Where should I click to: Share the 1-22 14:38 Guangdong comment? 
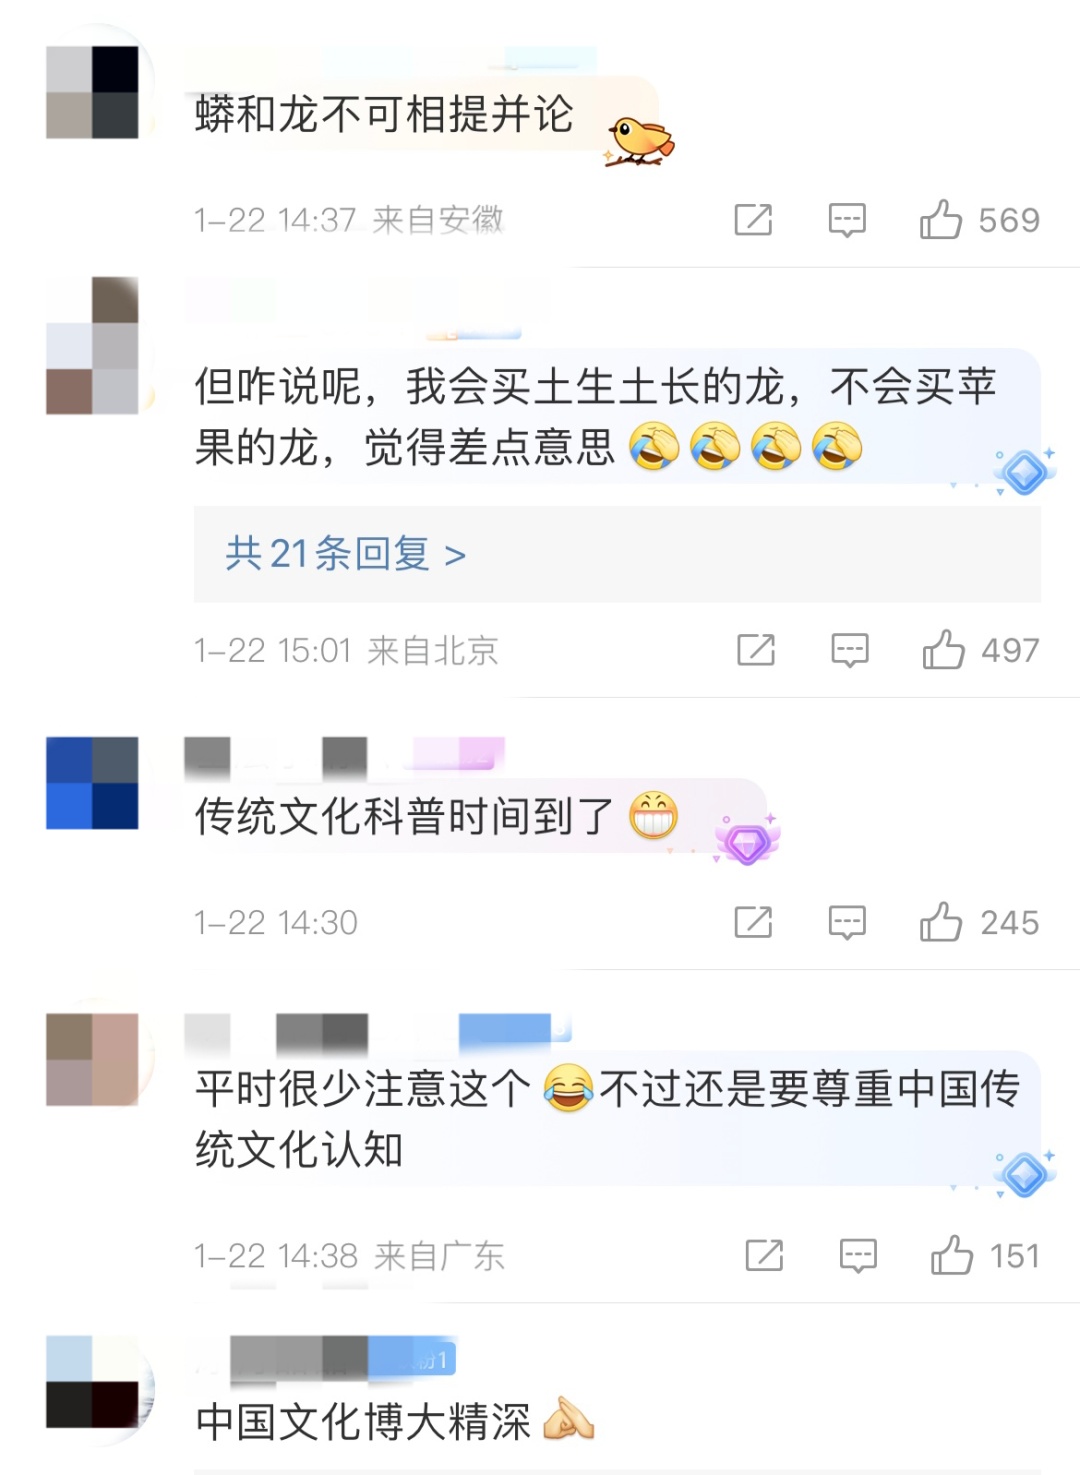point(764,1255)
